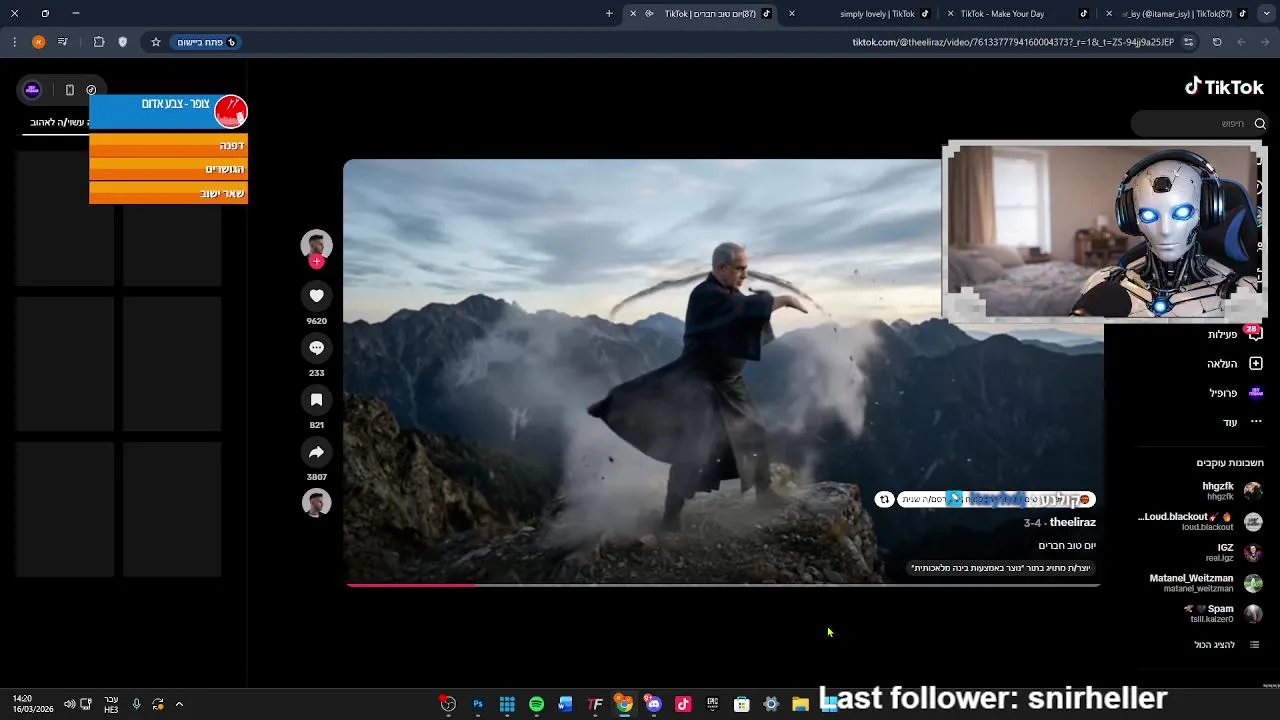Viewport: 1280px width, 720px height.
Task: Open the TikTok logo home link
Action: 1224,87
